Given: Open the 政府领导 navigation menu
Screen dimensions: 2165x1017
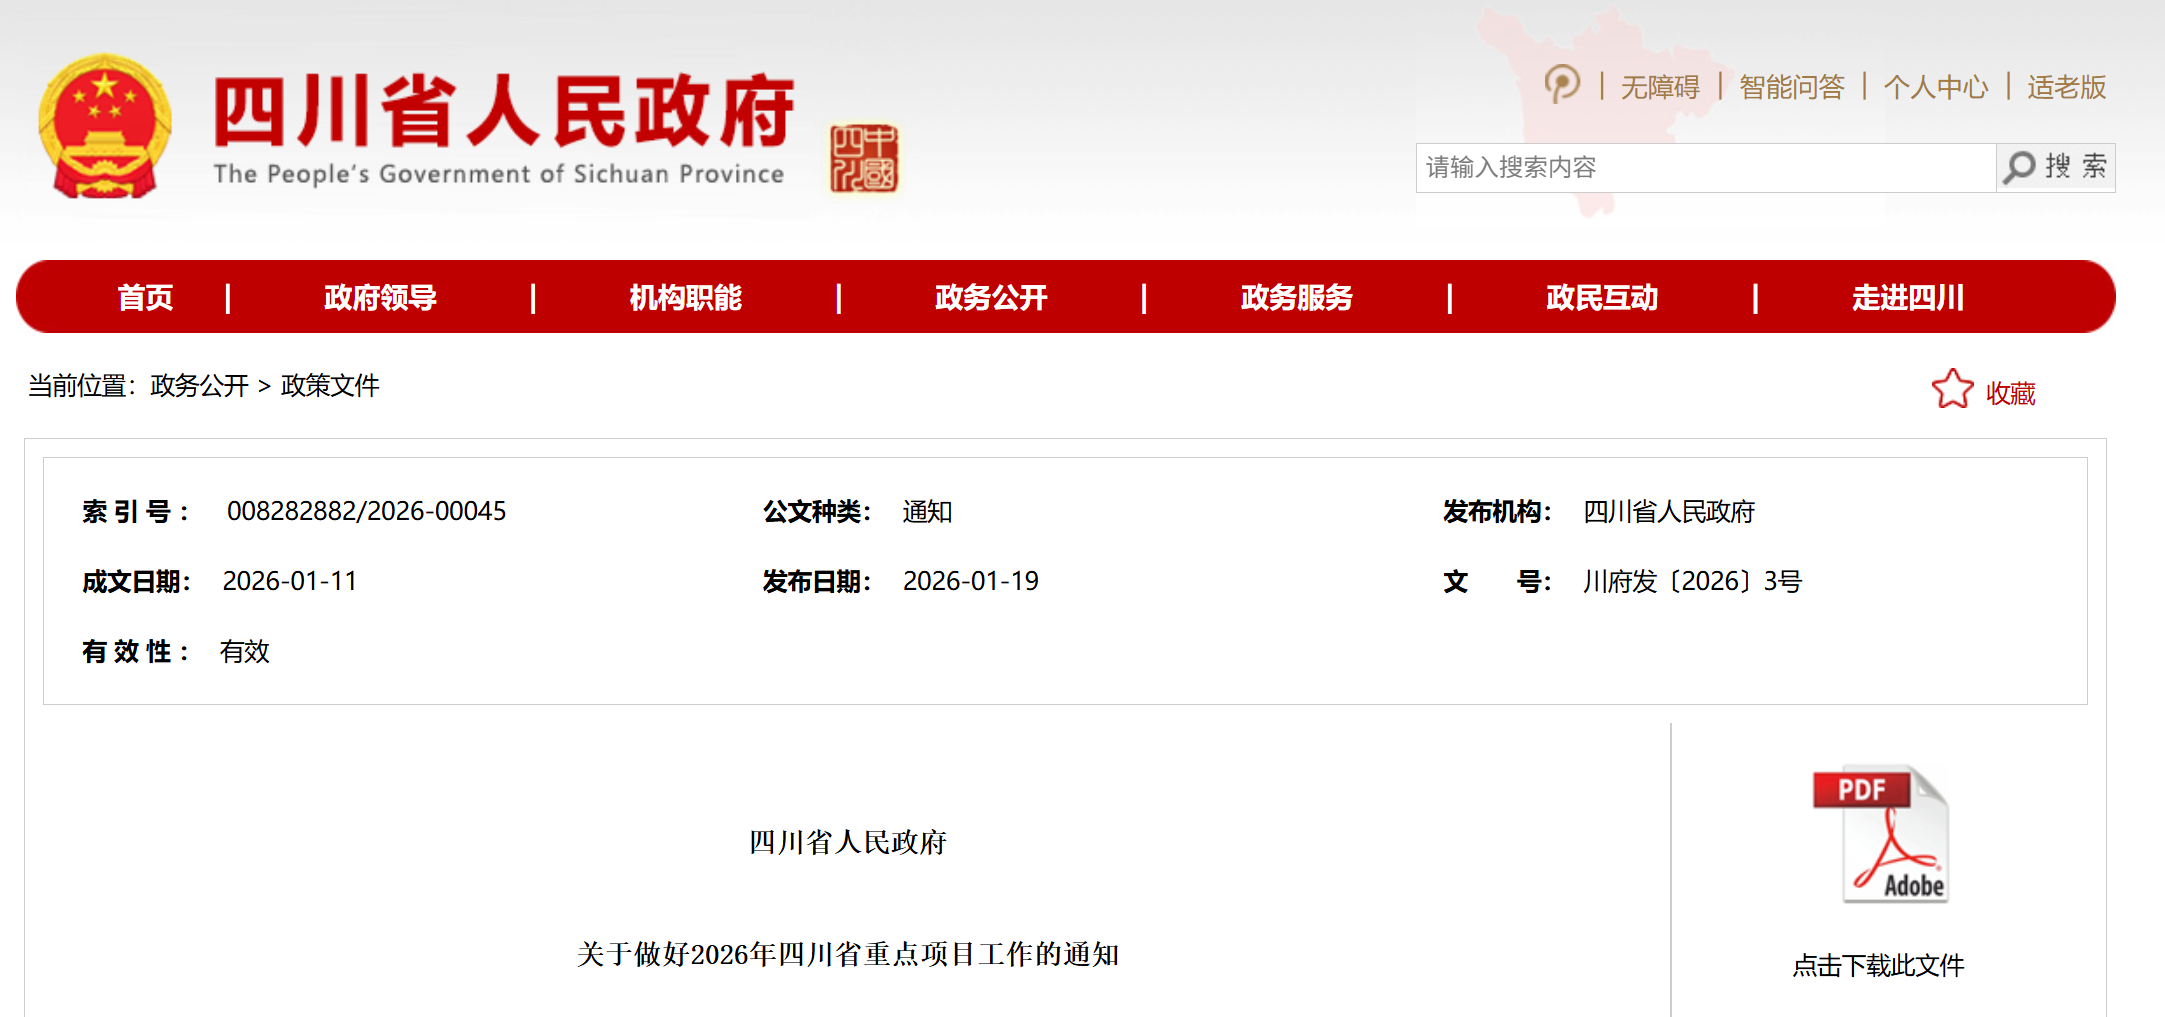Looking at the screenshot, I should pos(380,298).
